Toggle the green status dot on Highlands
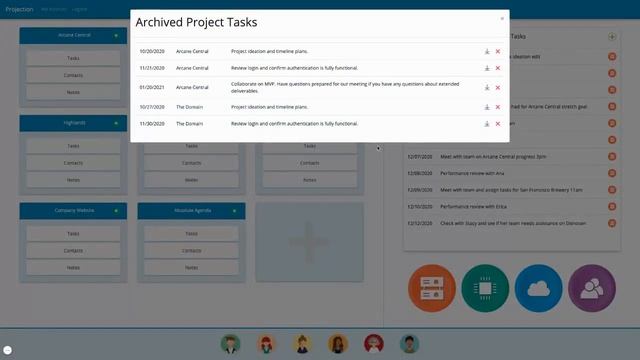Viewport: 640px width, 360px height. point(116,123)
